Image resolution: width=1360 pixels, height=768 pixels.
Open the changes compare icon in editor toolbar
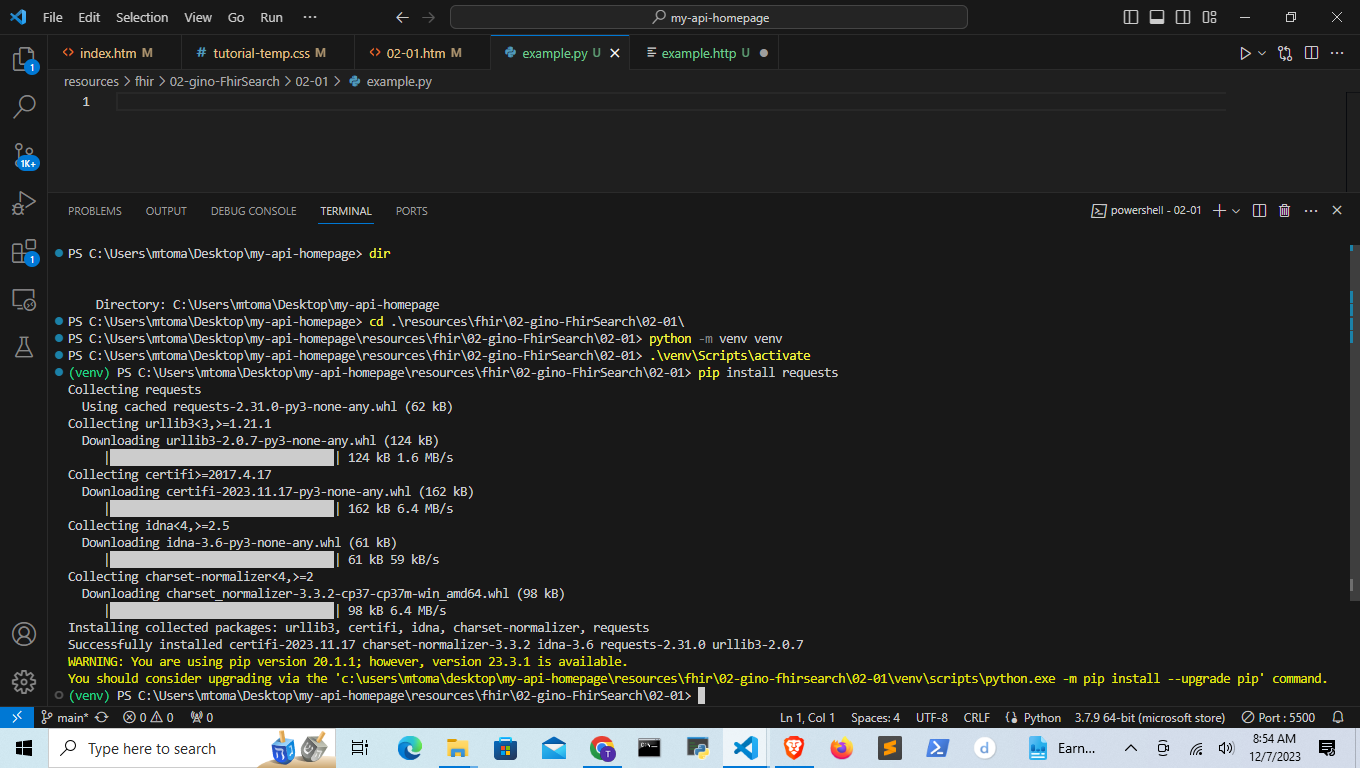1285,53
